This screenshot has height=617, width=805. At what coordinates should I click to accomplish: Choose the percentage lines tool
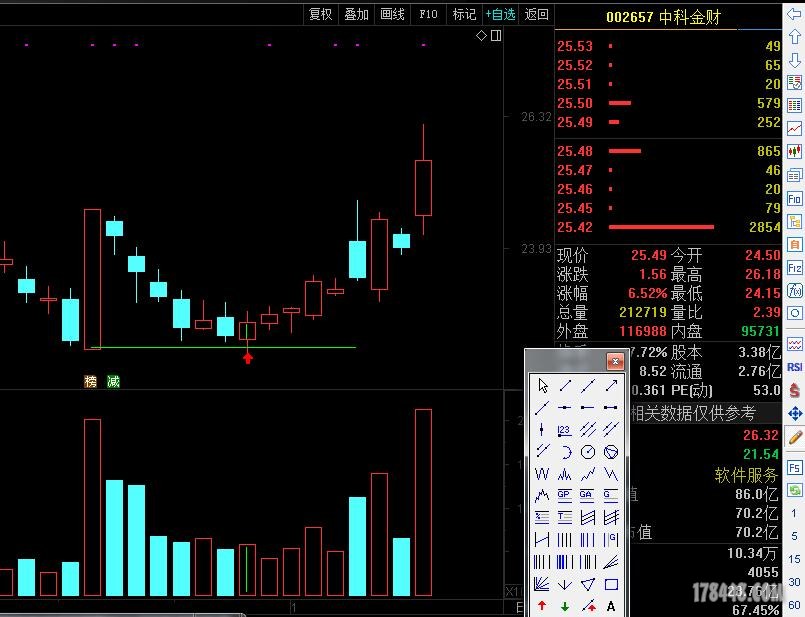[x=542, y=517]
